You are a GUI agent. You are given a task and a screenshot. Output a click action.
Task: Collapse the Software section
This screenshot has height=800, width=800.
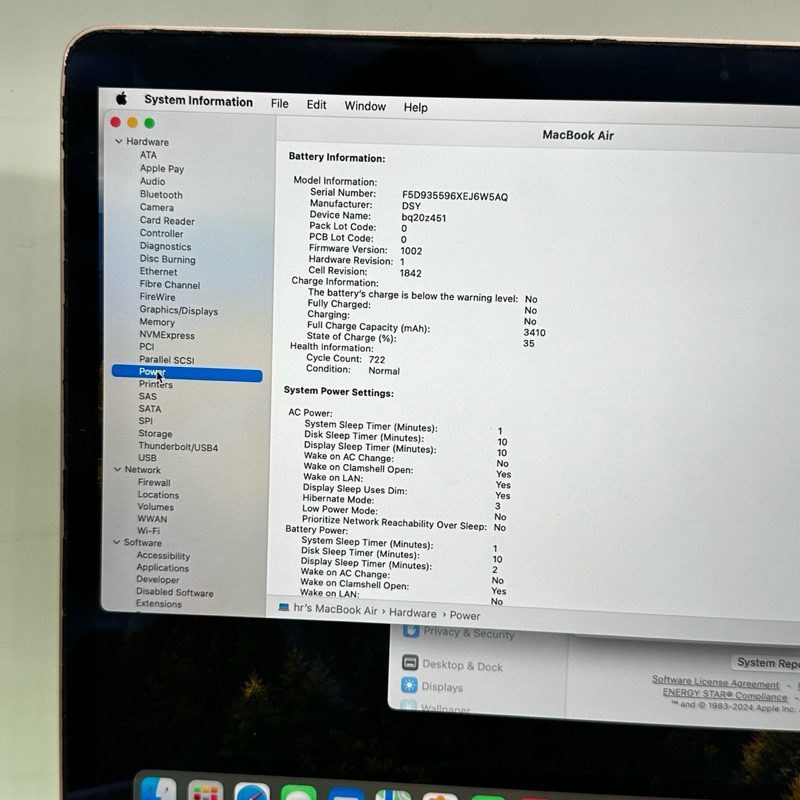[x=116, y=543]
